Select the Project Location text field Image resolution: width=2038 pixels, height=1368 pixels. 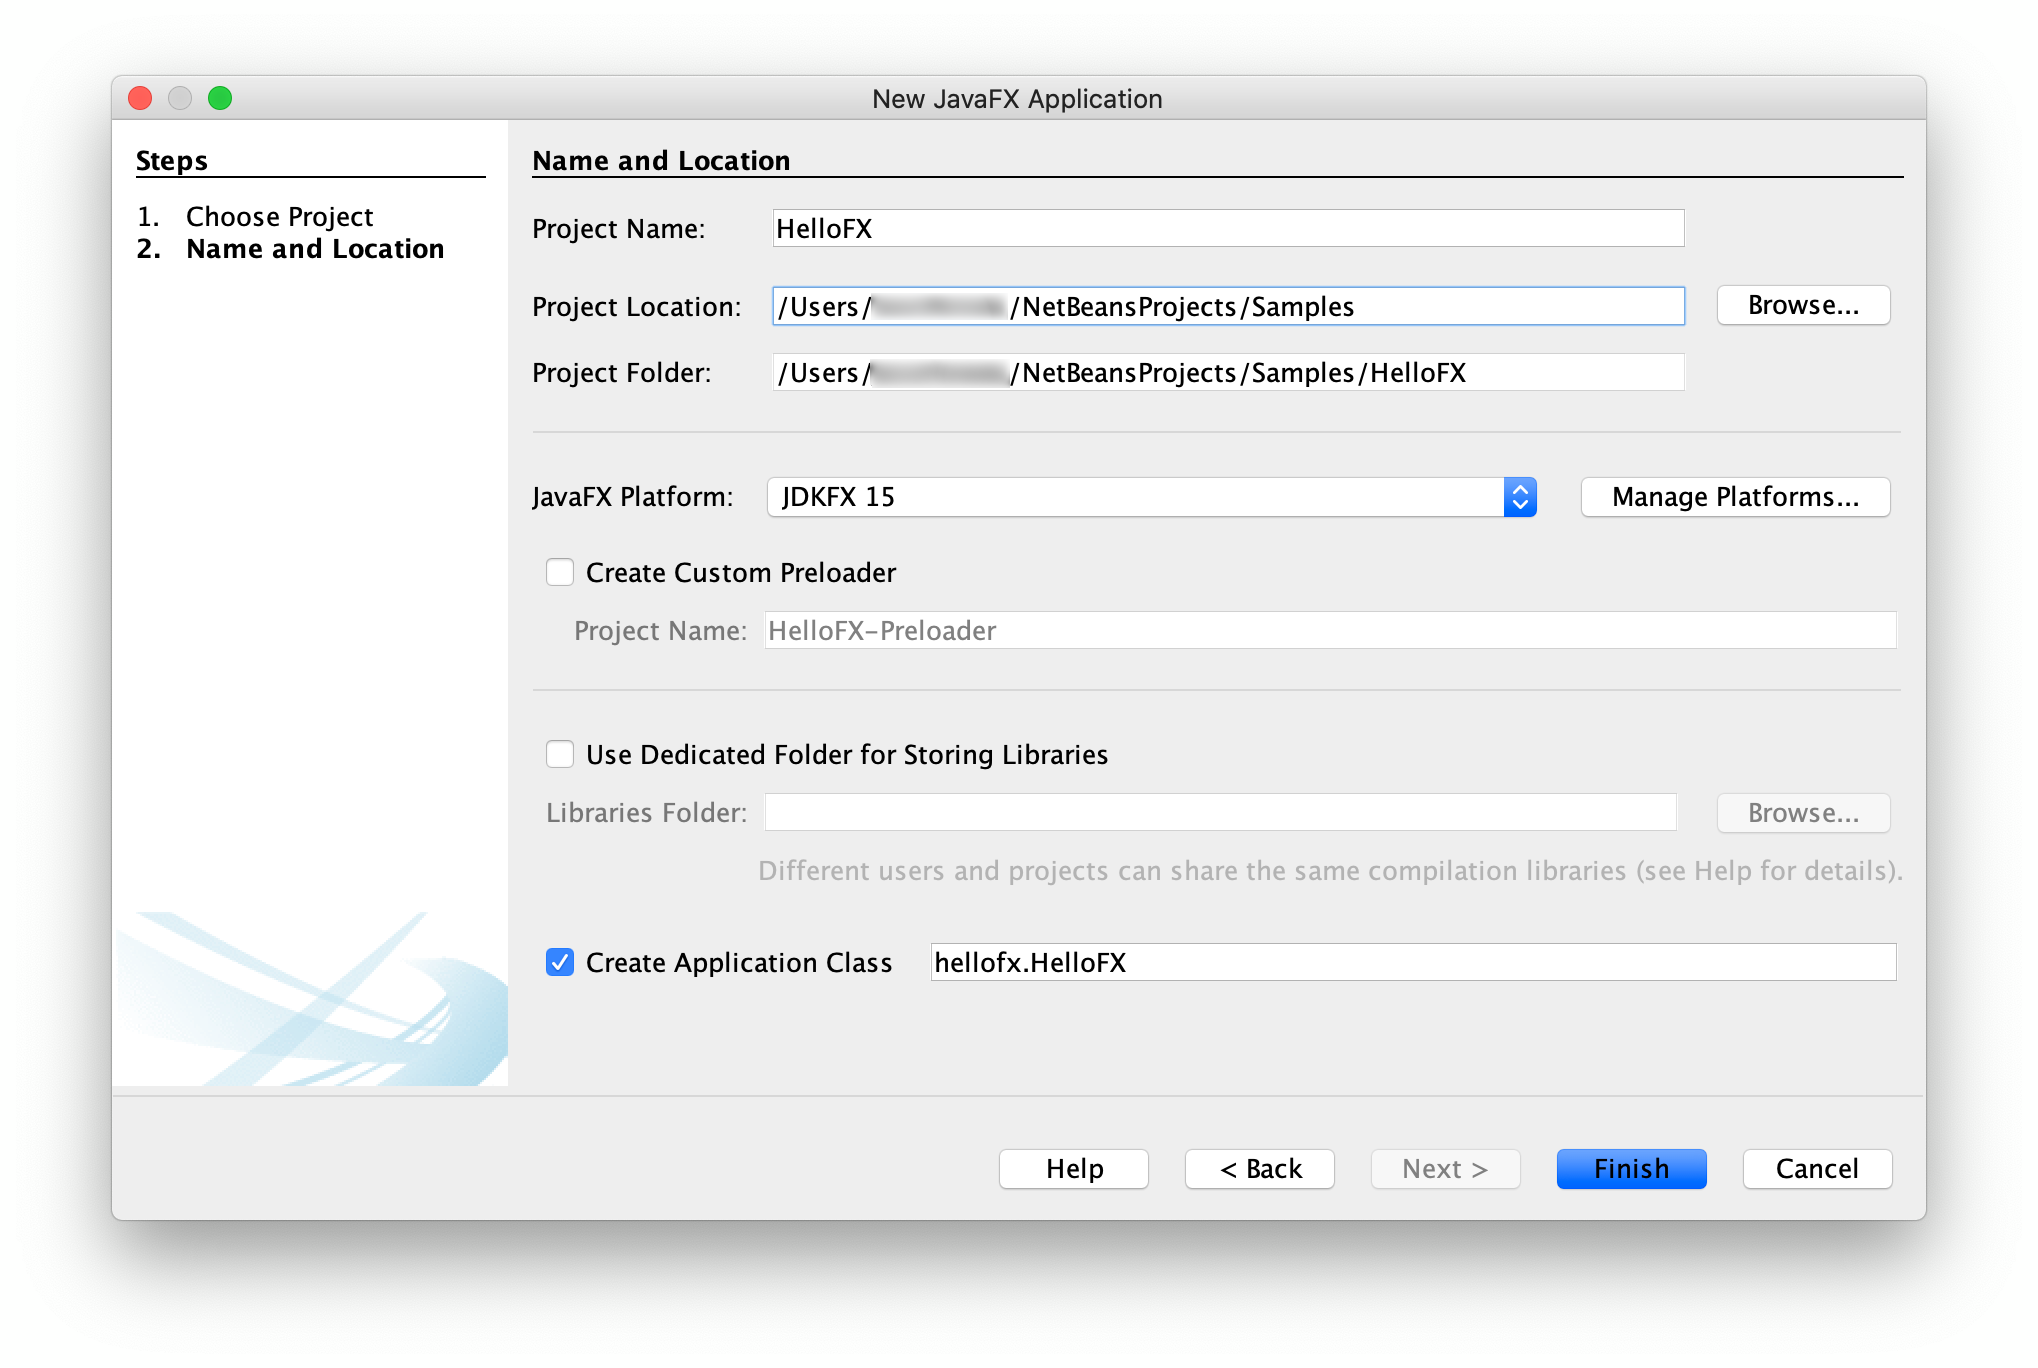point(1221,307)
